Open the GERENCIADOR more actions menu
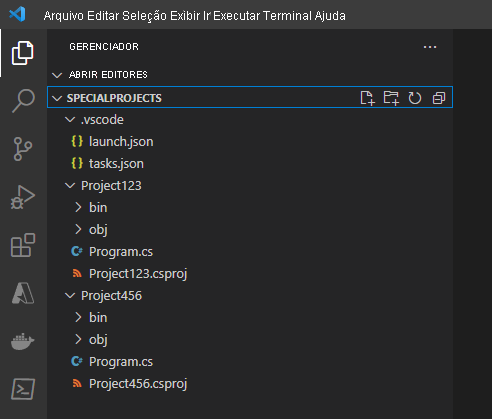 (x=430, y=47)
